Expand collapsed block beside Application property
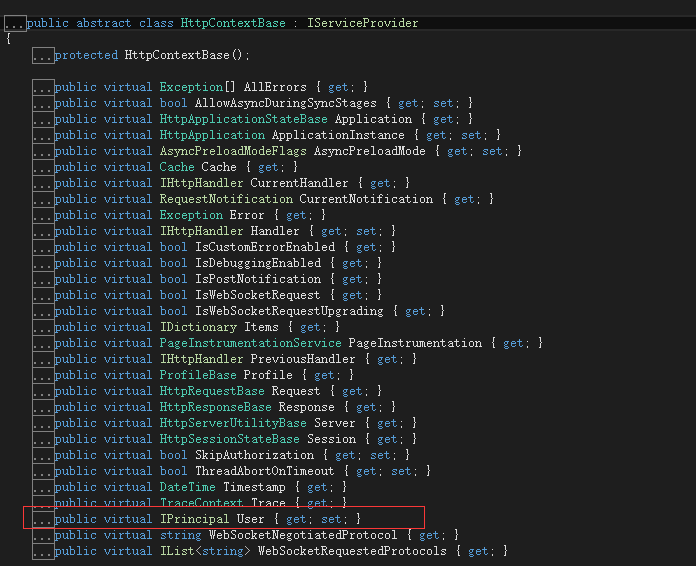Image resolution: width=696 pixels, height=566 pixels. coord(43,120)
